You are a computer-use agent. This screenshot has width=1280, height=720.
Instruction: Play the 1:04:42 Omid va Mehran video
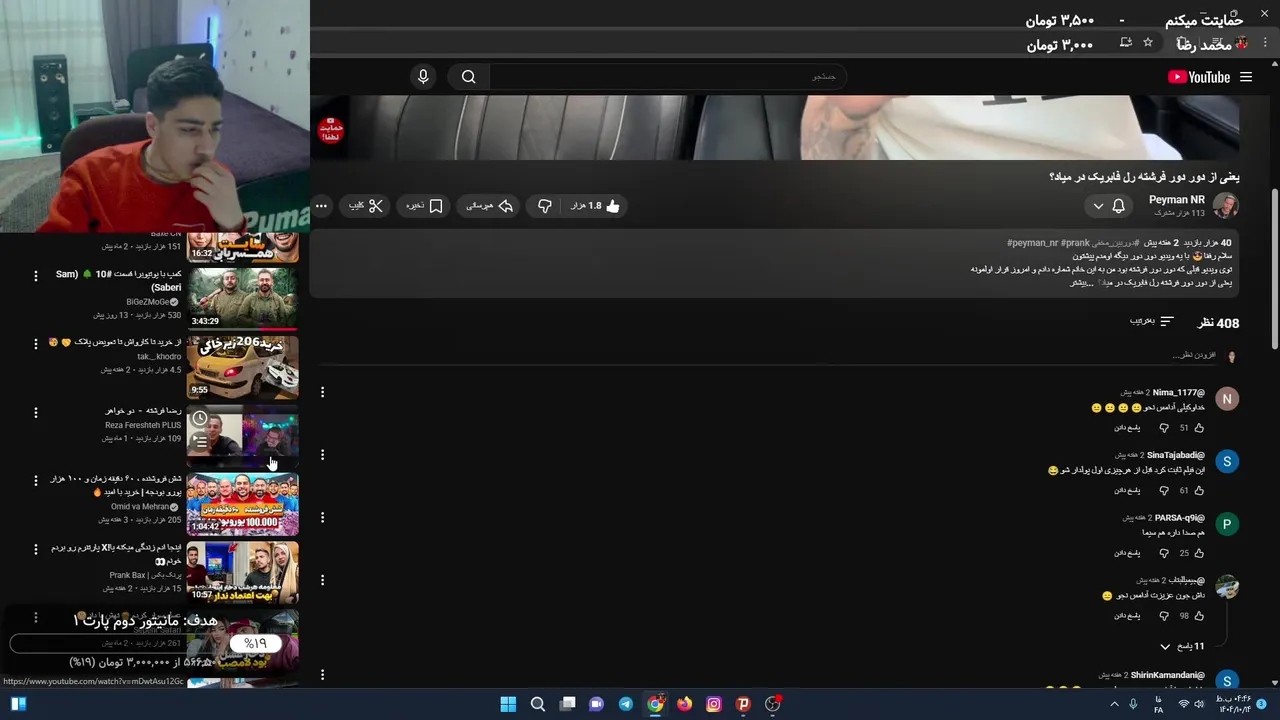(x=242, y=504)
